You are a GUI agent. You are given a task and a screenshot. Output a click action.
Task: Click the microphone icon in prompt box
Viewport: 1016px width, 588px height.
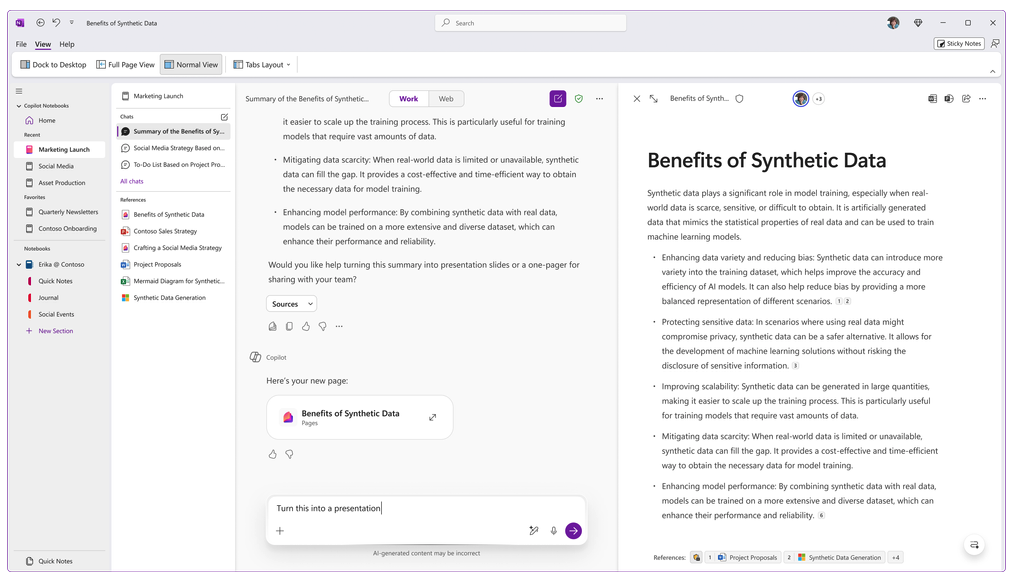point(553,531)
